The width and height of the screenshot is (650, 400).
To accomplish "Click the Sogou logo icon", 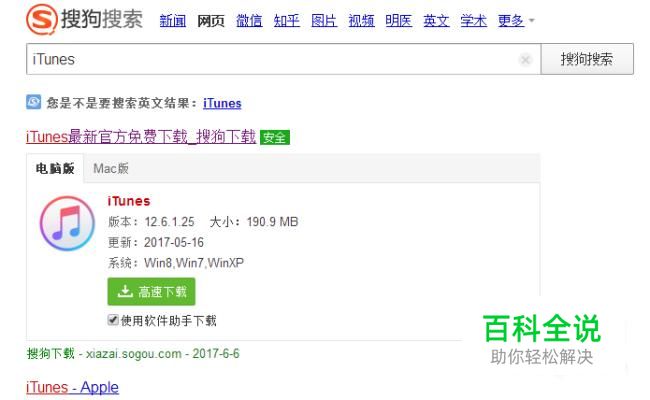I will coord(41,19).
